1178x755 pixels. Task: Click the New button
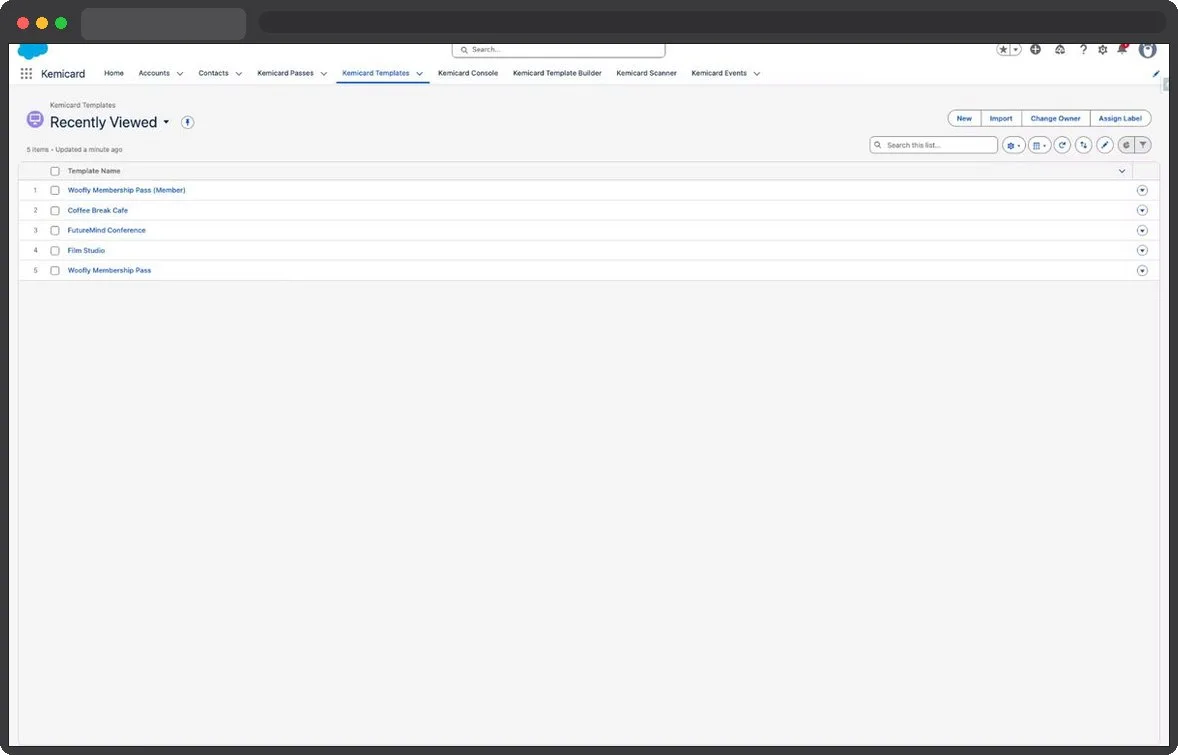point(964,119)
